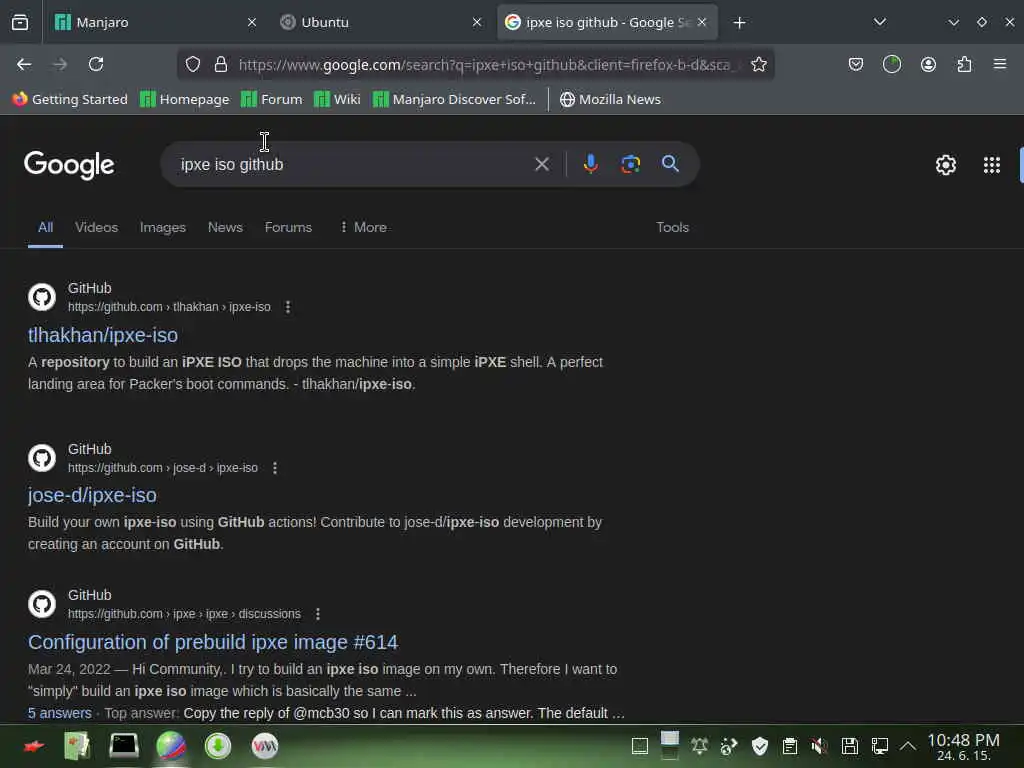Screen dimensions: 1024x768
Task: Open Mozilla News bookmark
Action: [611, 99]
